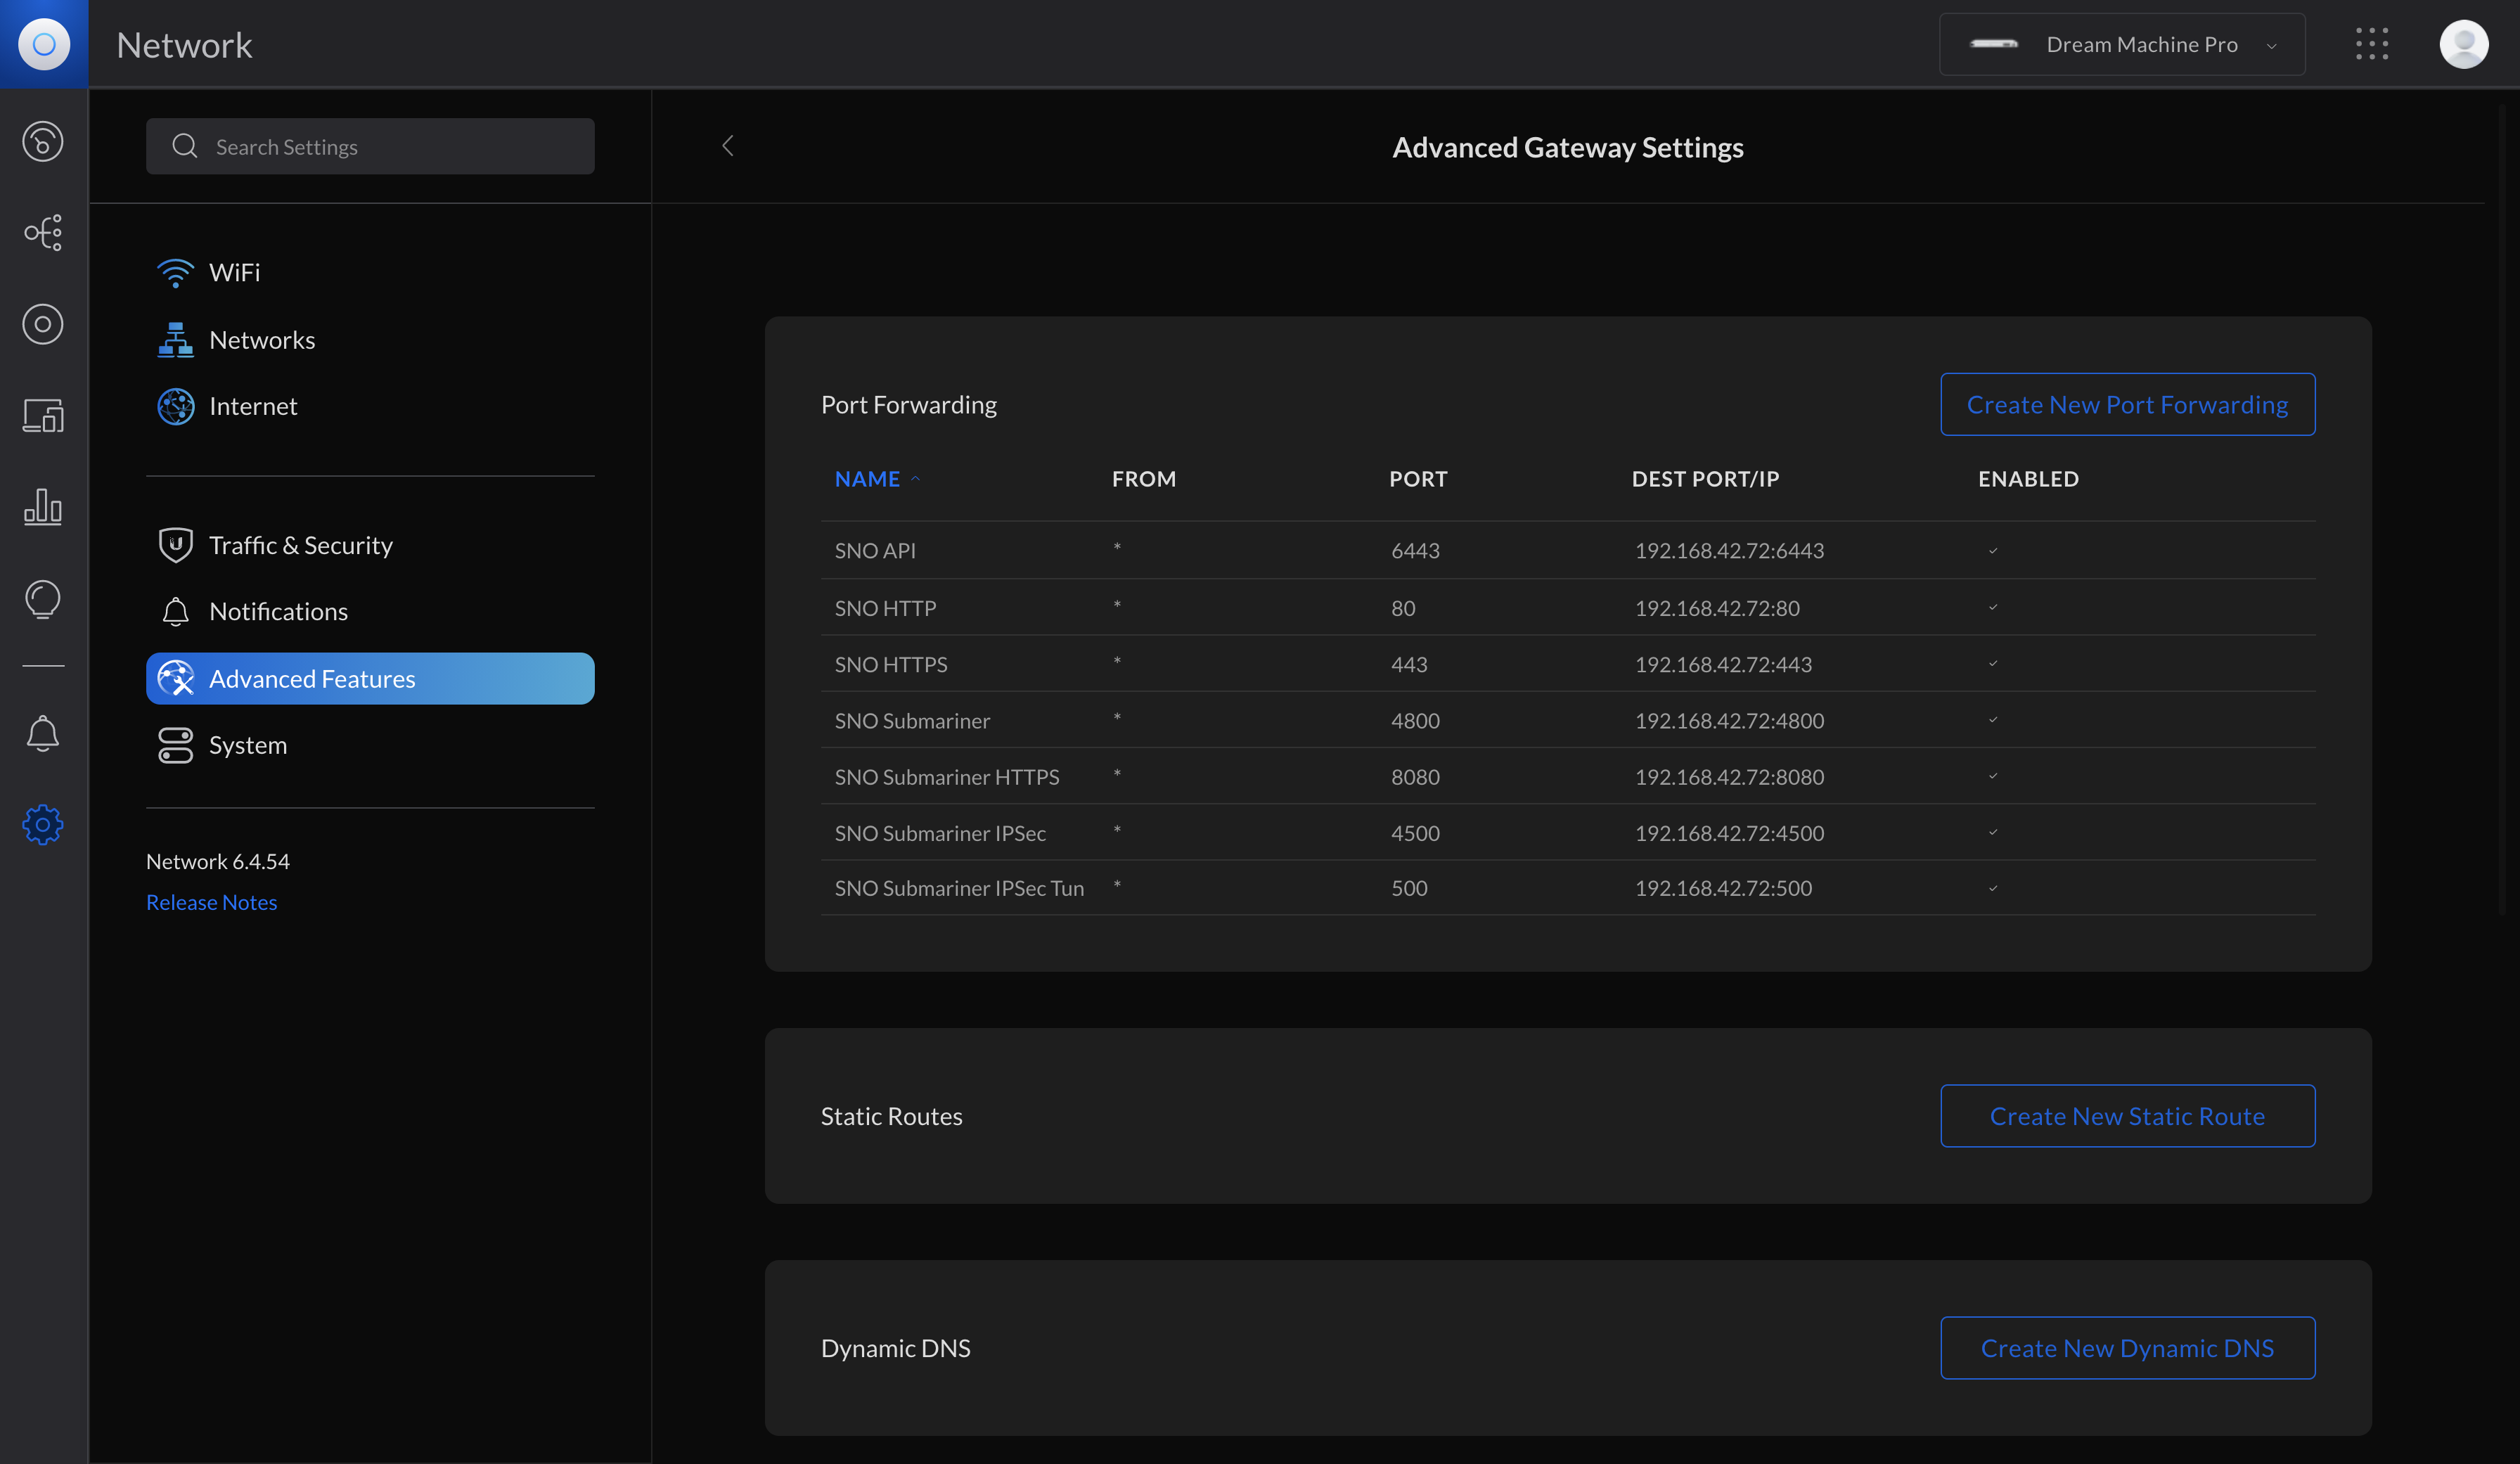The image size is (2520, 1464).
Task: Select the Topology view icon
Action: click(43, 232)
